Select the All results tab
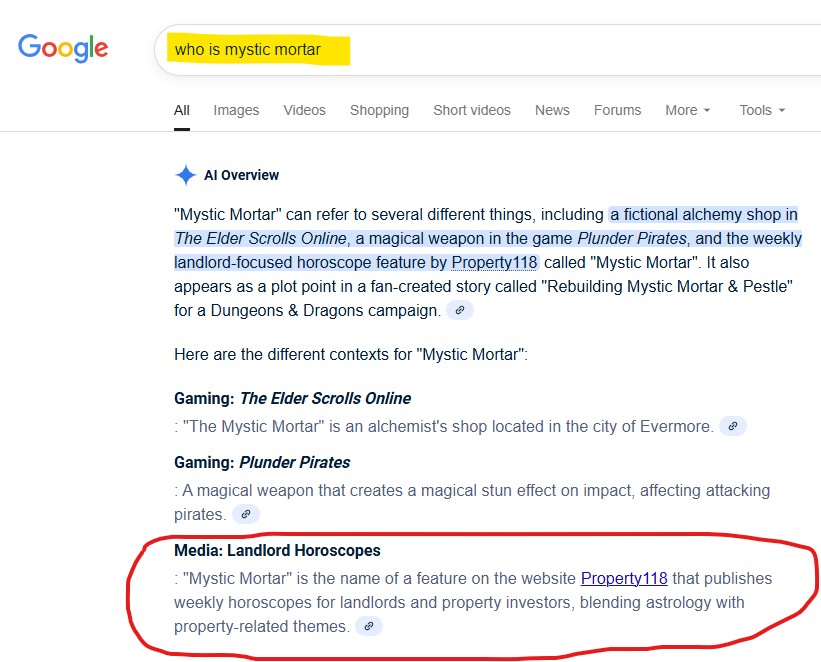Screen dimensions: 821x662 [x=181, y=110]
